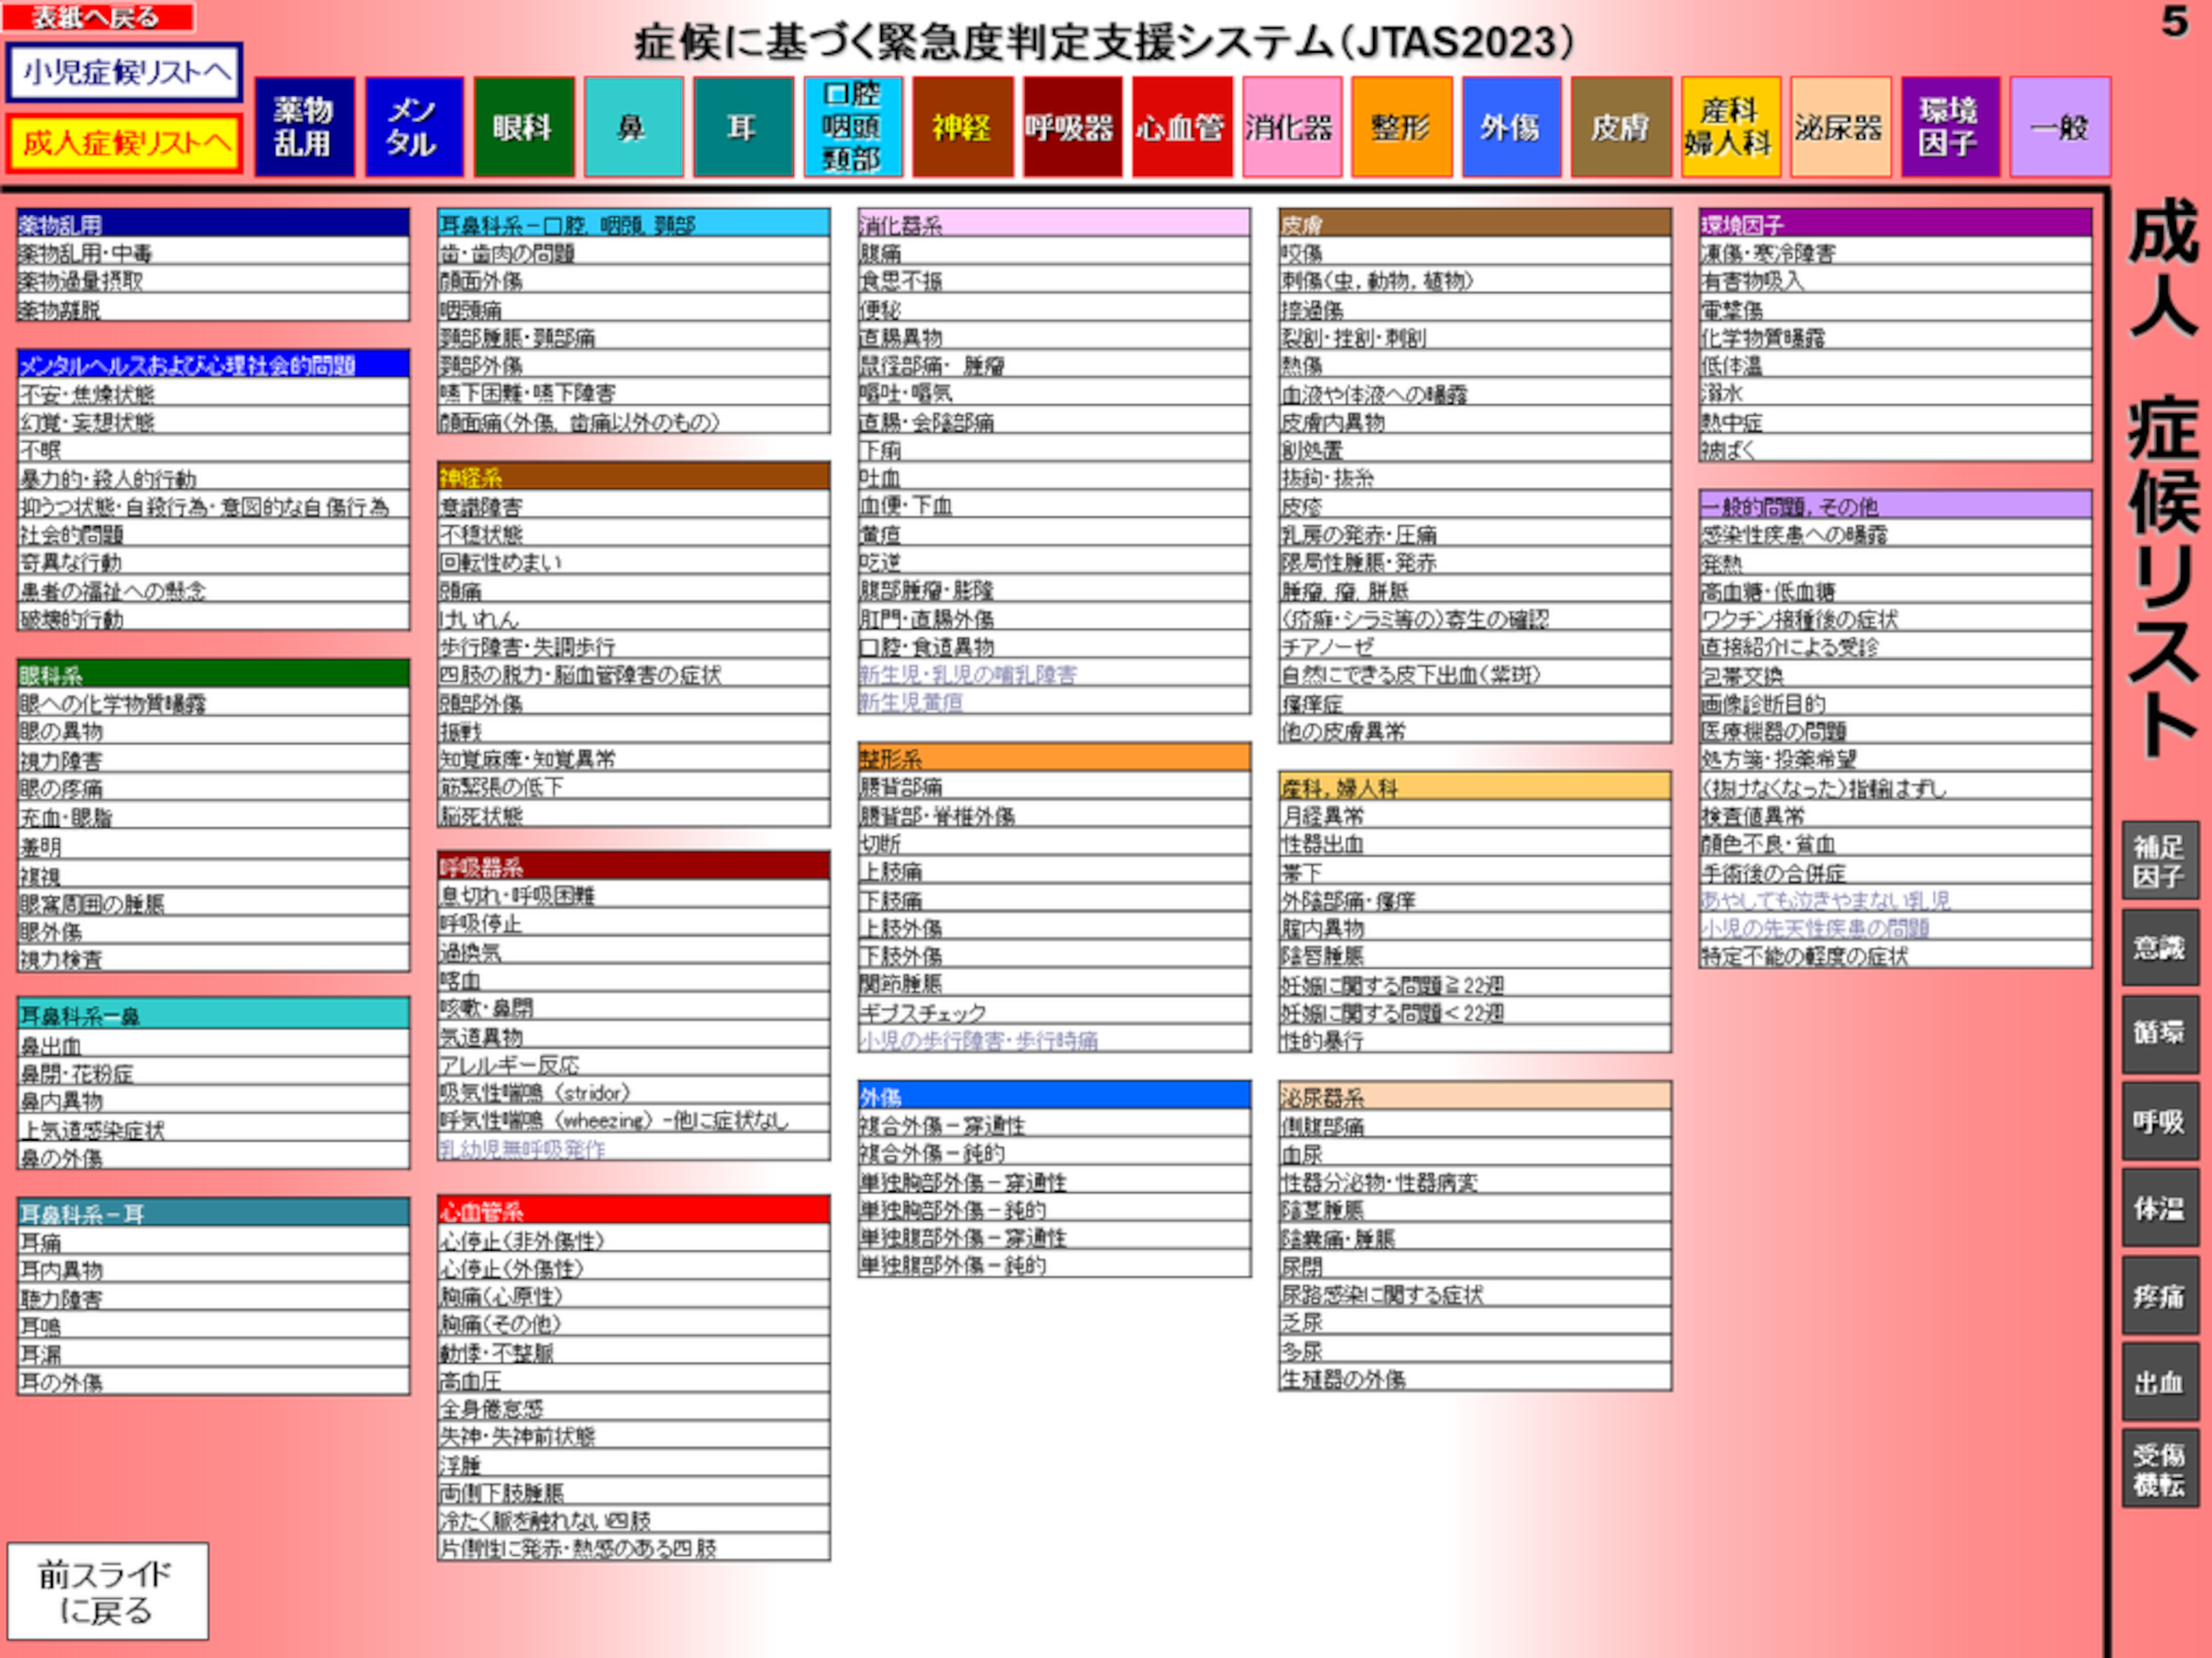Select the 意識 side button
This screenshot has height=1658, width=2212.
click(x=2160, y=947)
